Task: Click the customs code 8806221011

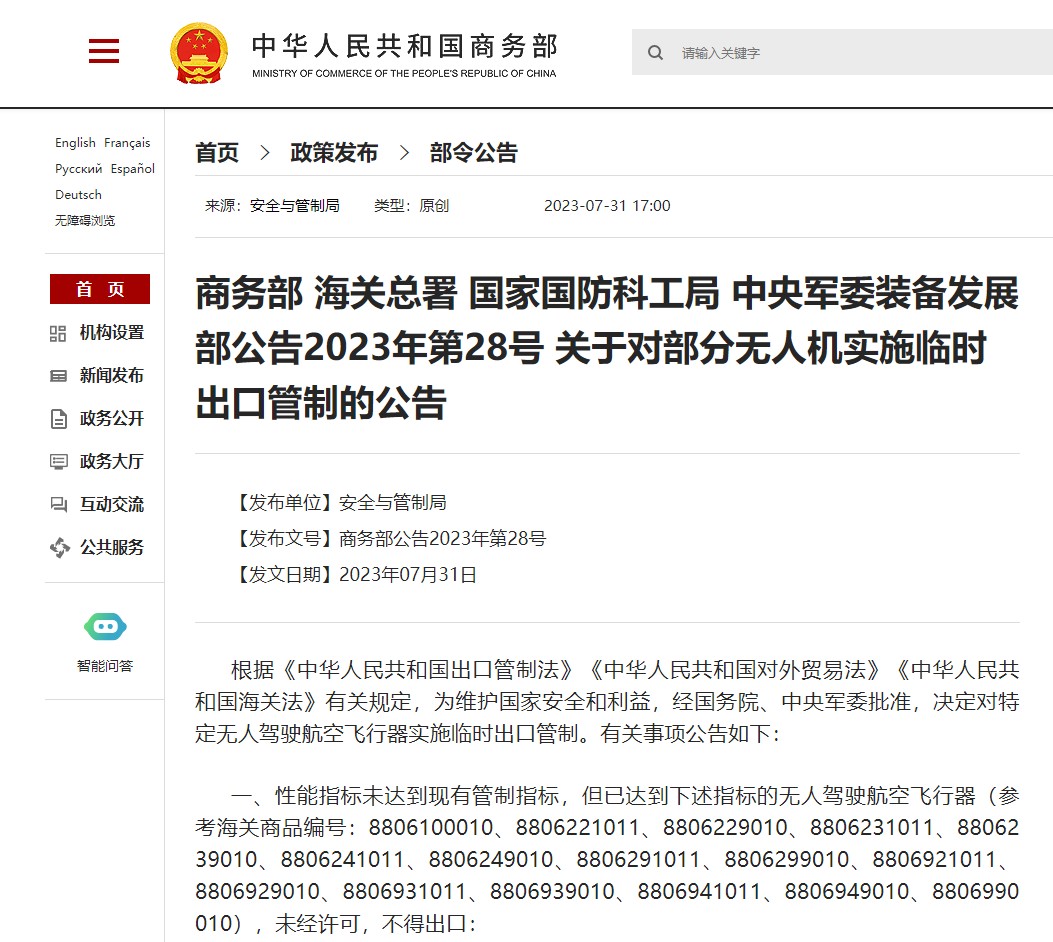Action: (578, 828)
